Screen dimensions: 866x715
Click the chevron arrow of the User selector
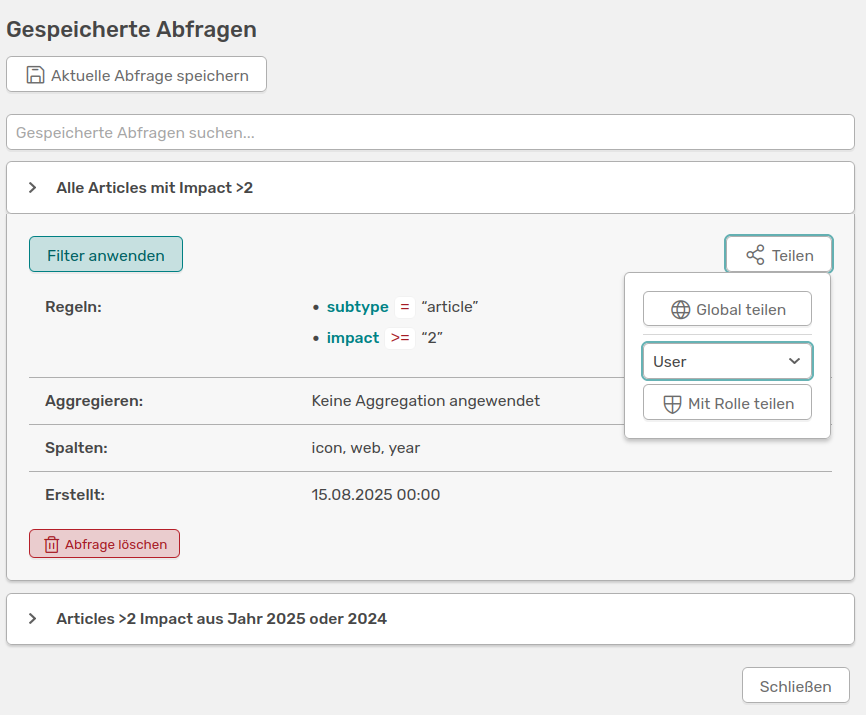point(794,361)
